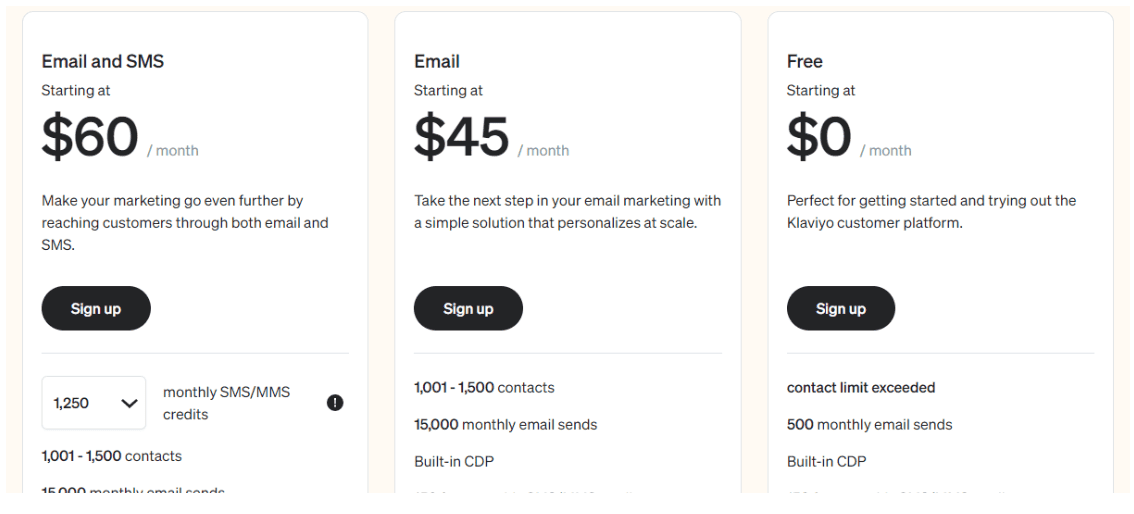1134x514 pixels.
Task: Click 15,000 monthly email sends in Email plan
Action: pos(506,424)
